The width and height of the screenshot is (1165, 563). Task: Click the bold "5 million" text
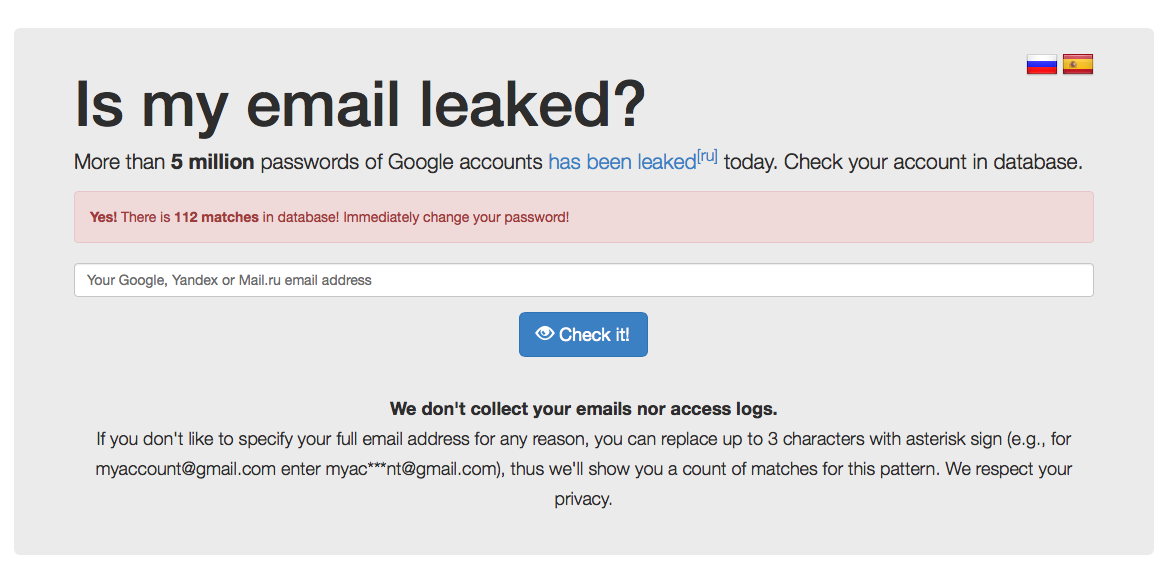pos(212,162)
